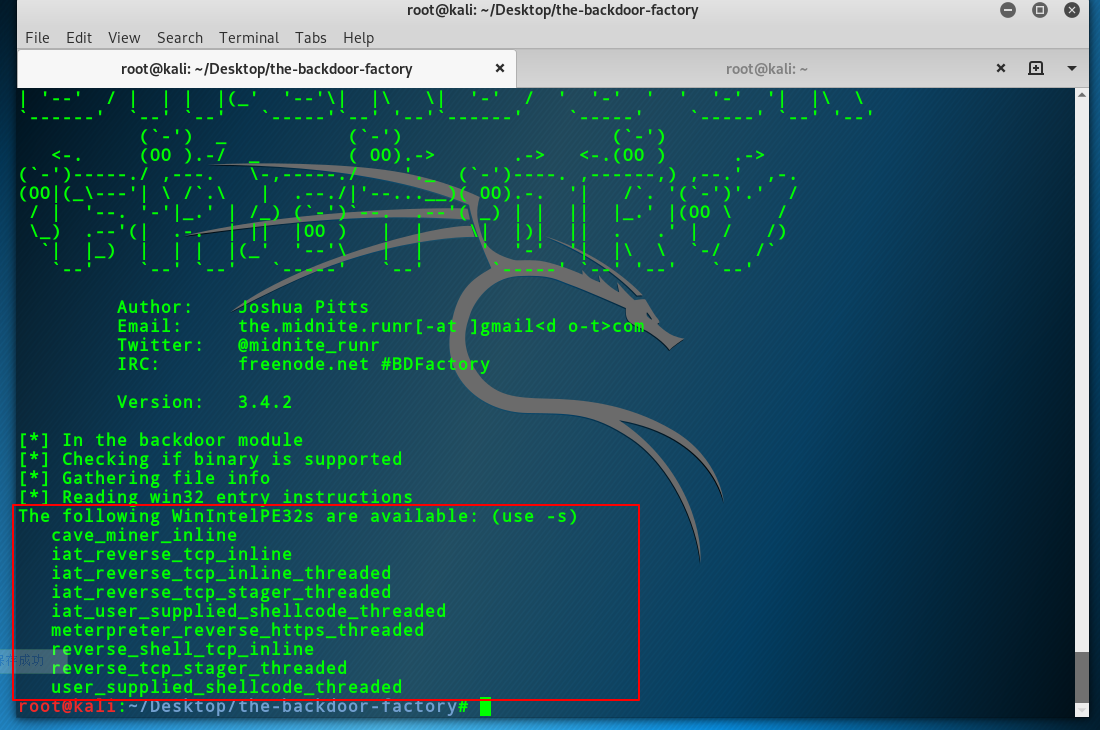Switch to the root@kali: ~ tab
Viewport: 1100px width, 730px height.
[x=767, y=69]
